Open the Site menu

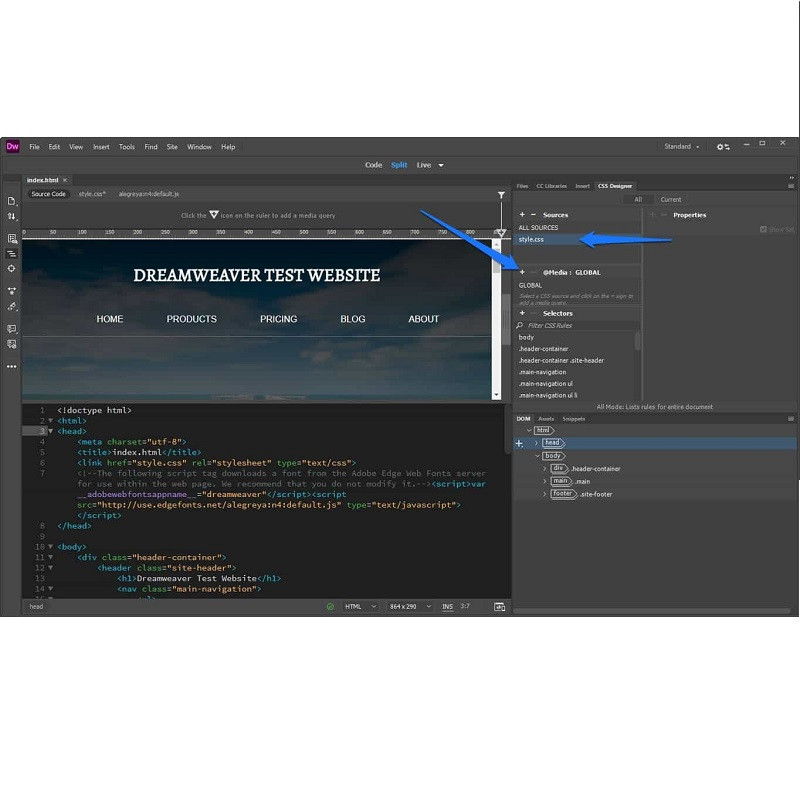point(172,147)
